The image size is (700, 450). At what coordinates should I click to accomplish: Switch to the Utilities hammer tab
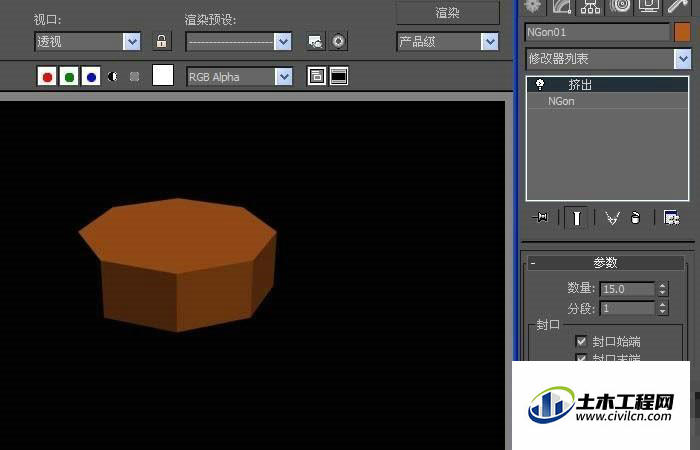click(x=678, y=6)
